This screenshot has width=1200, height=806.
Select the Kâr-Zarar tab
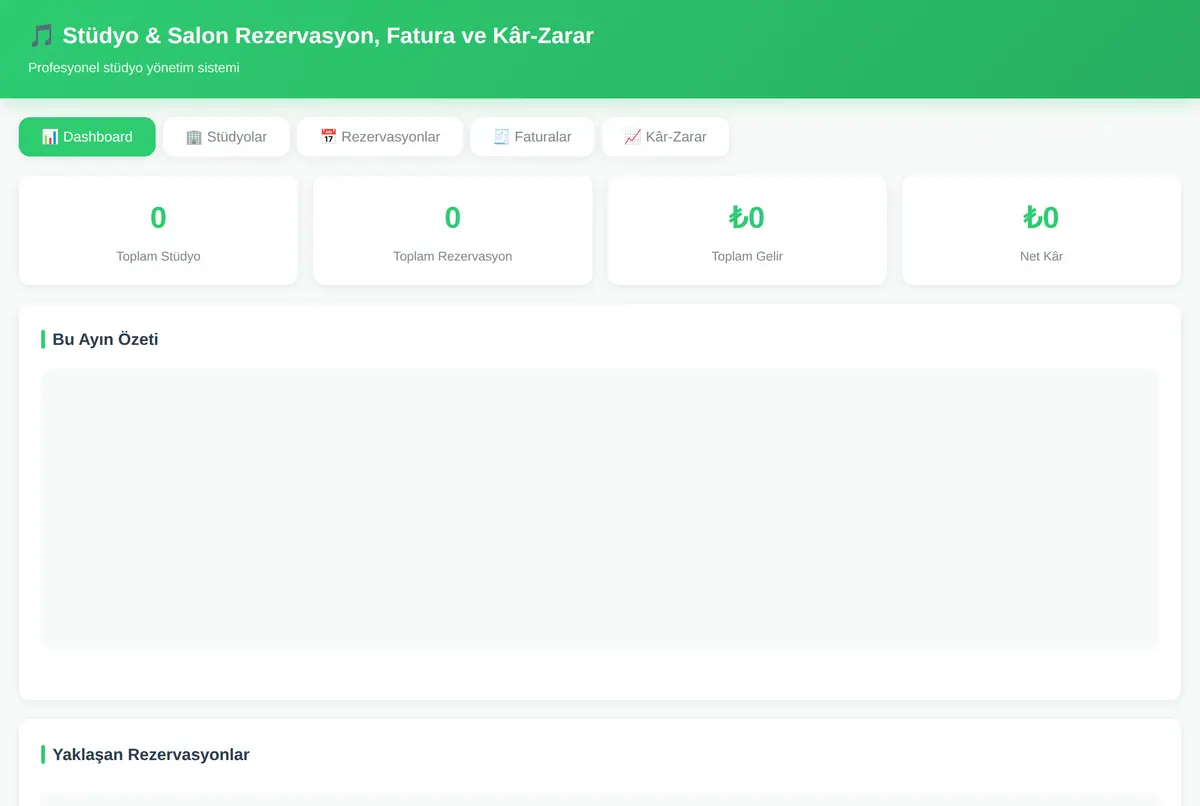(x=665, y=137)
